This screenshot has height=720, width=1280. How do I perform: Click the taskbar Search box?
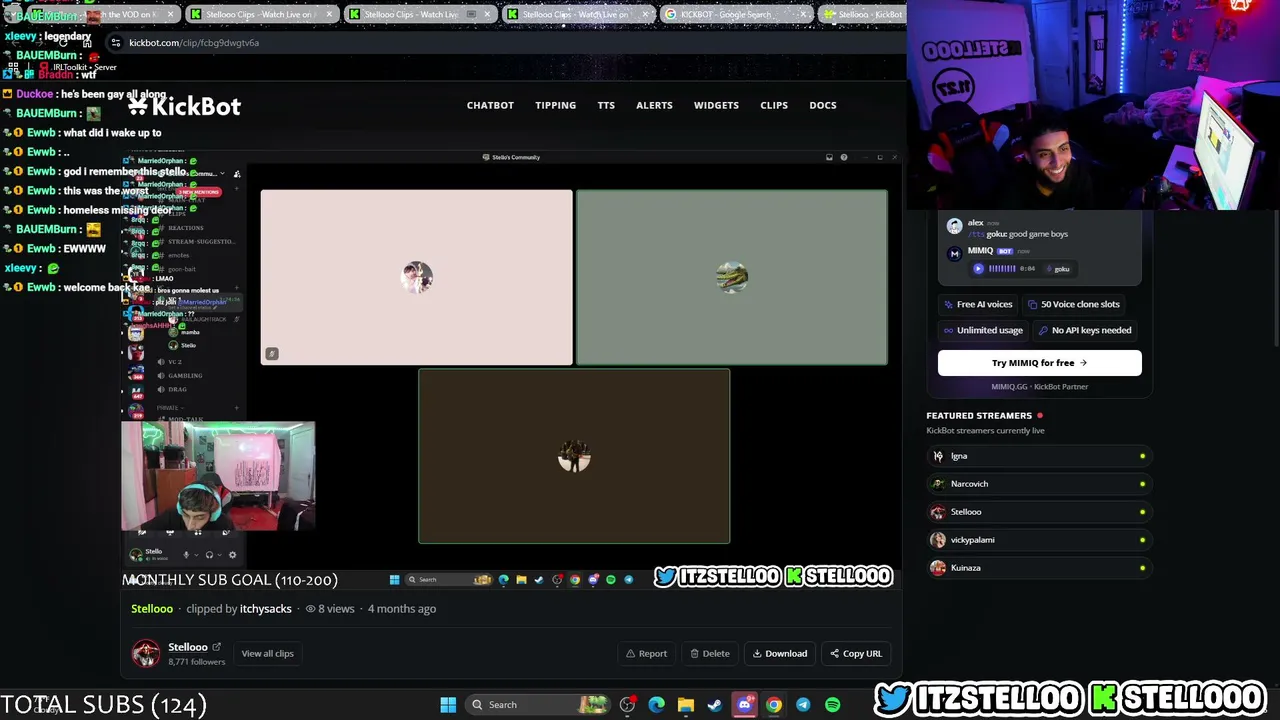538,705
